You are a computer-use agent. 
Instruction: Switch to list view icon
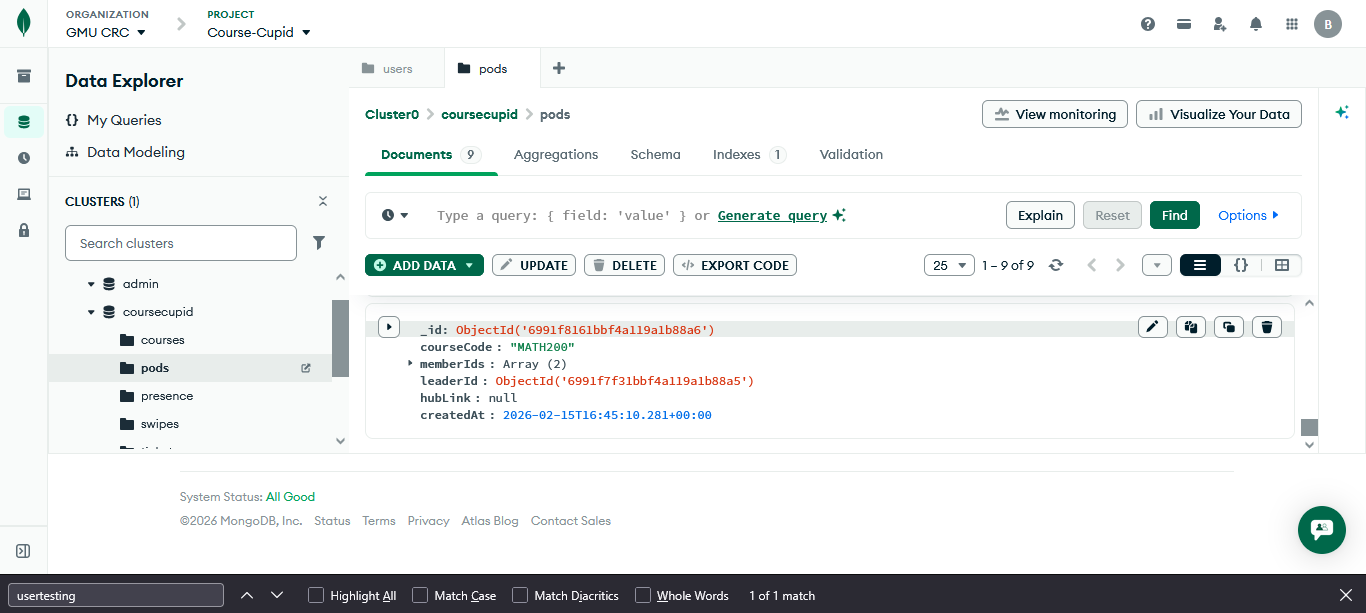coord(1200,265)
